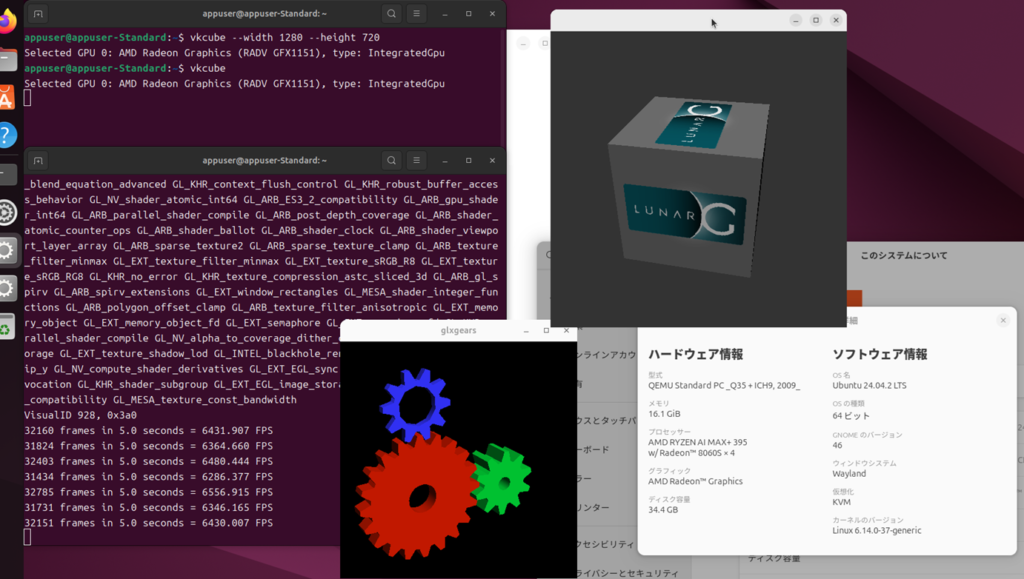
Task: Minimize the glxgears window
Action: click(x=525, y=330)
